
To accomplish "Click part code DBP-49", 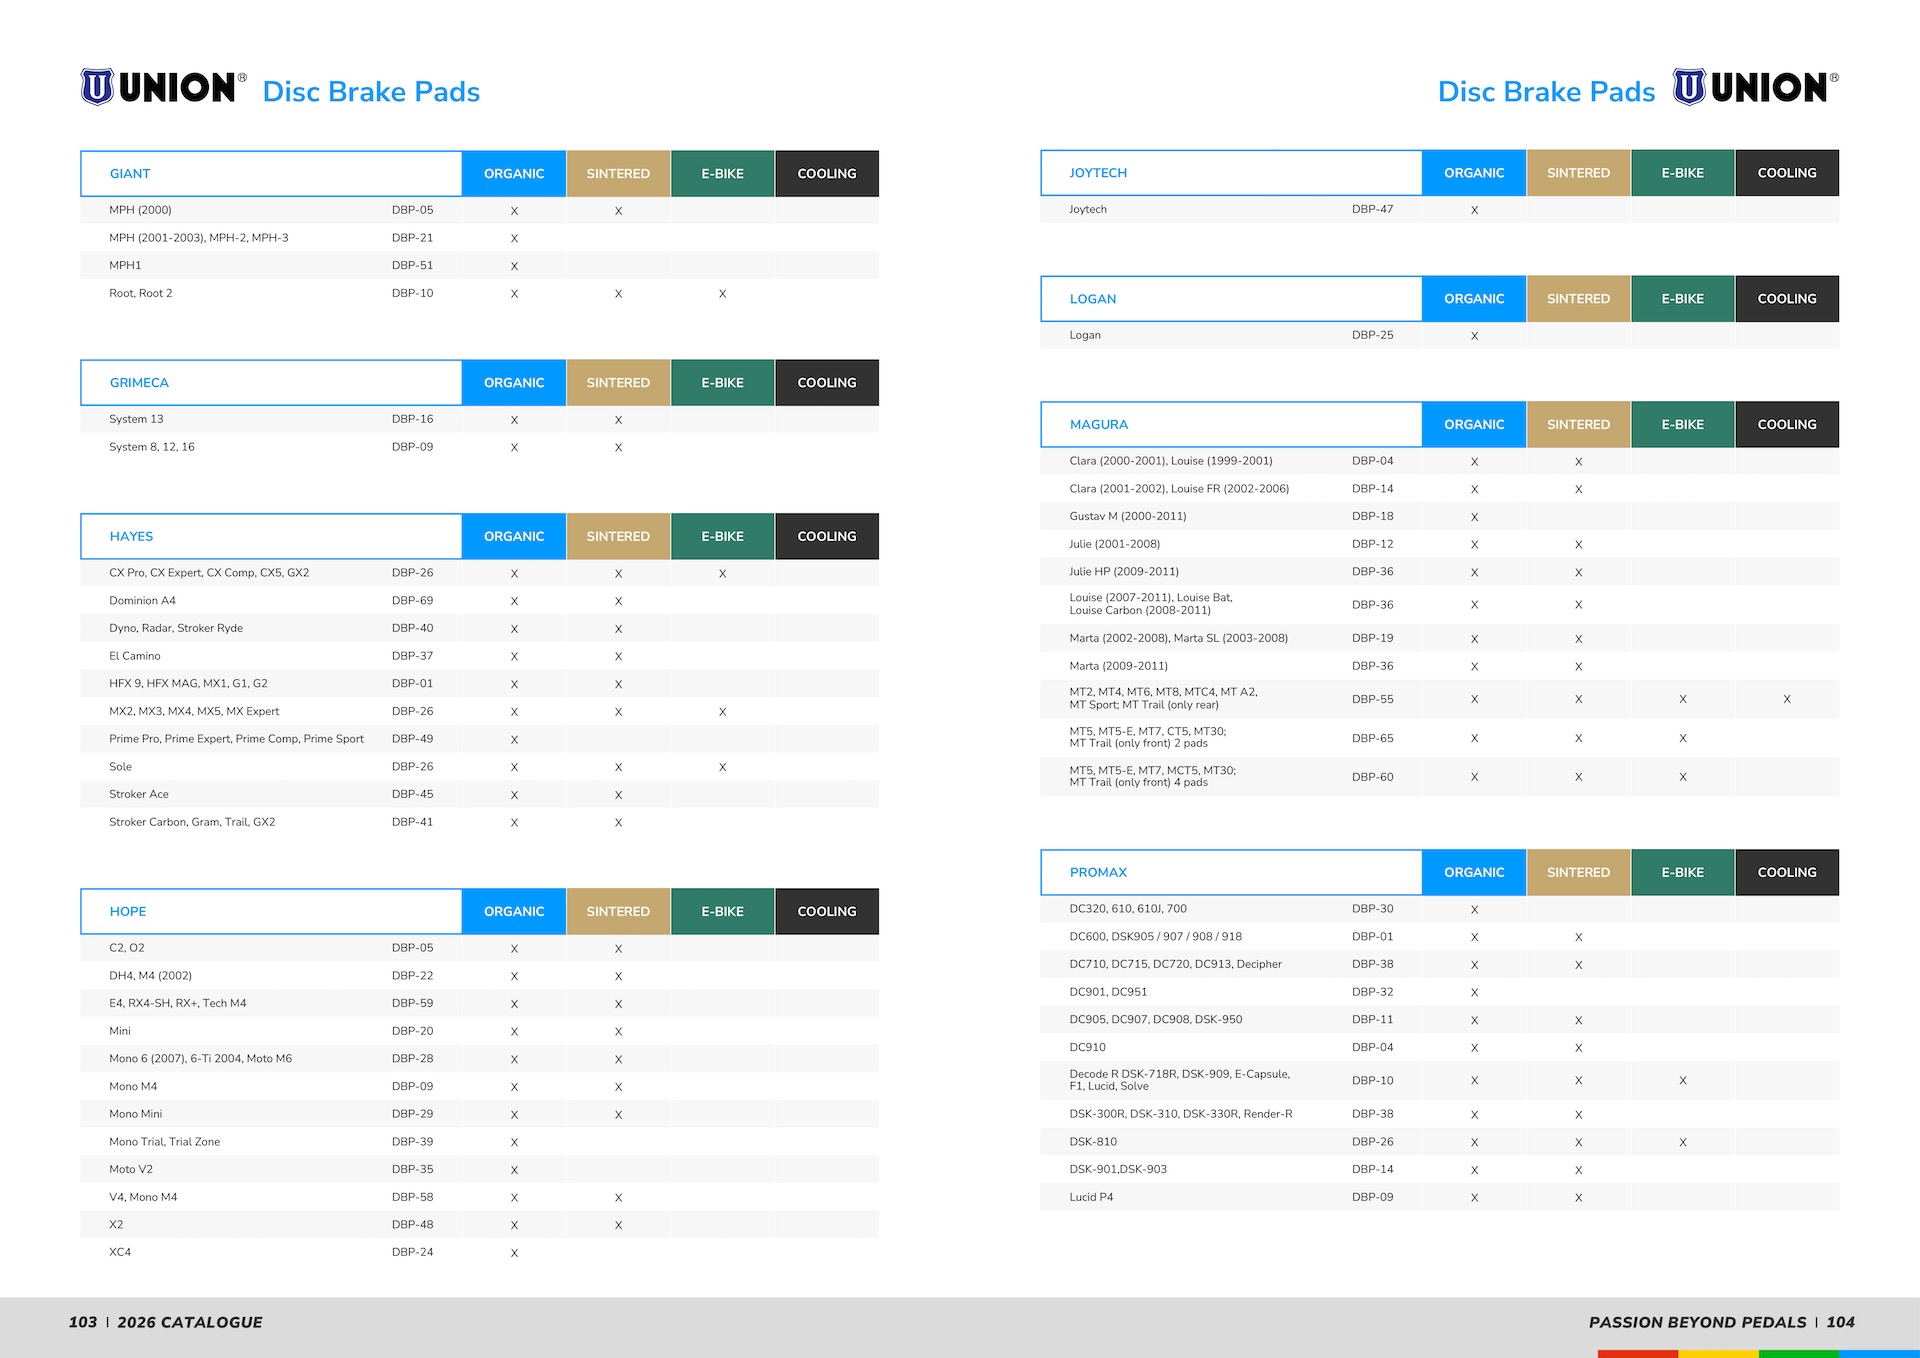I will pos(412,739).
